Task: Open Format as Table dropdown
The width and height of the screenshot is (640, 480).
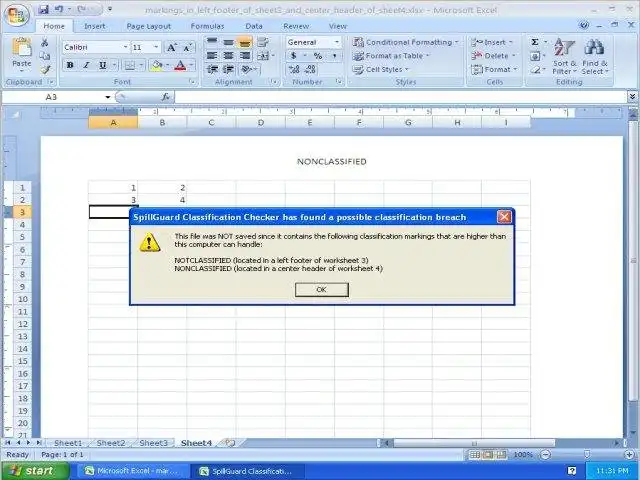Action: [x=391, y=56]
